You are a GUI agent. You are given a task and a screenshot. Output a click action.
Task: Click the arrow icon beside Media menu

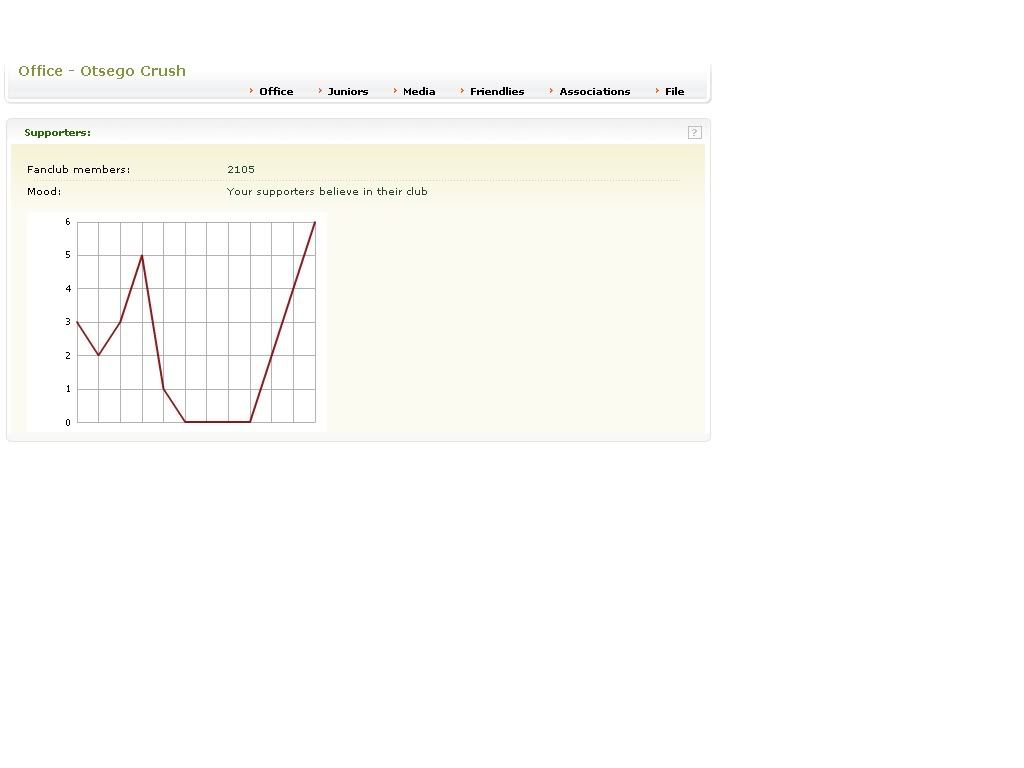[x=395, y=90]
